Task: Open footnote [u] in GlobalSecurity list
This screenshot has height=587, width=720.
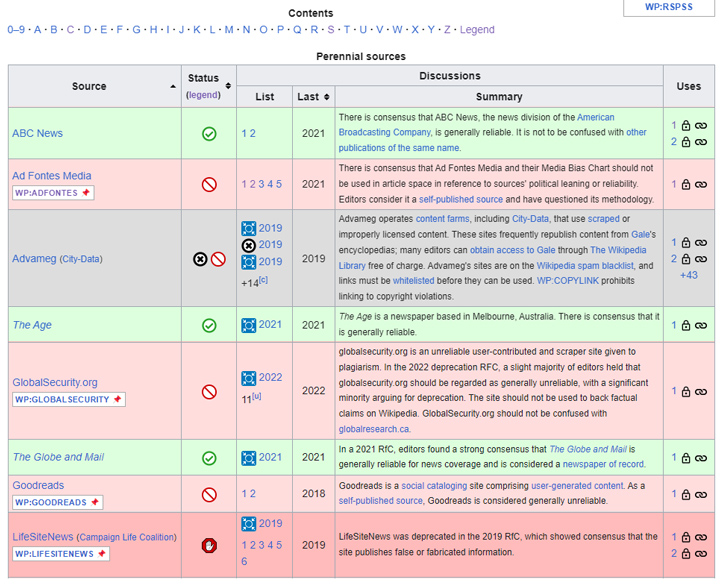Action: (x=256, y=396)
